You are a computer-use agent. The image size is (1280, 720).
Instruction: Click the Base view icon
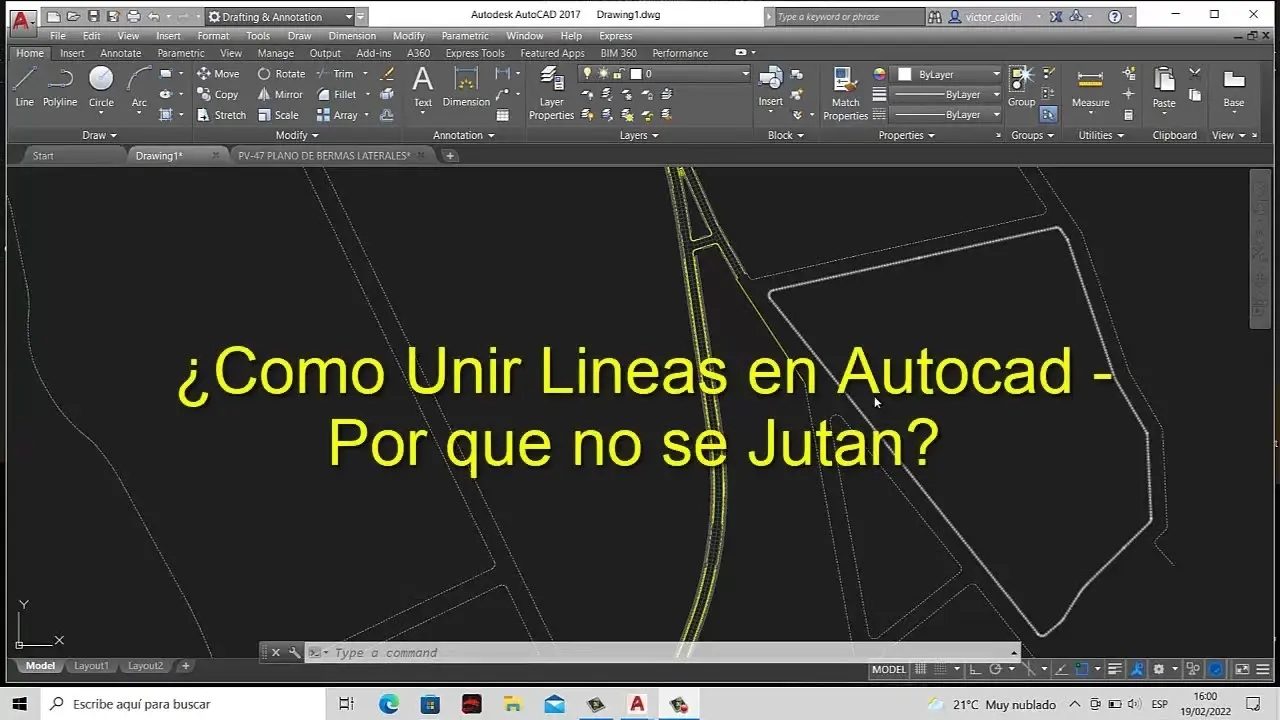(x=1234, y=86)
